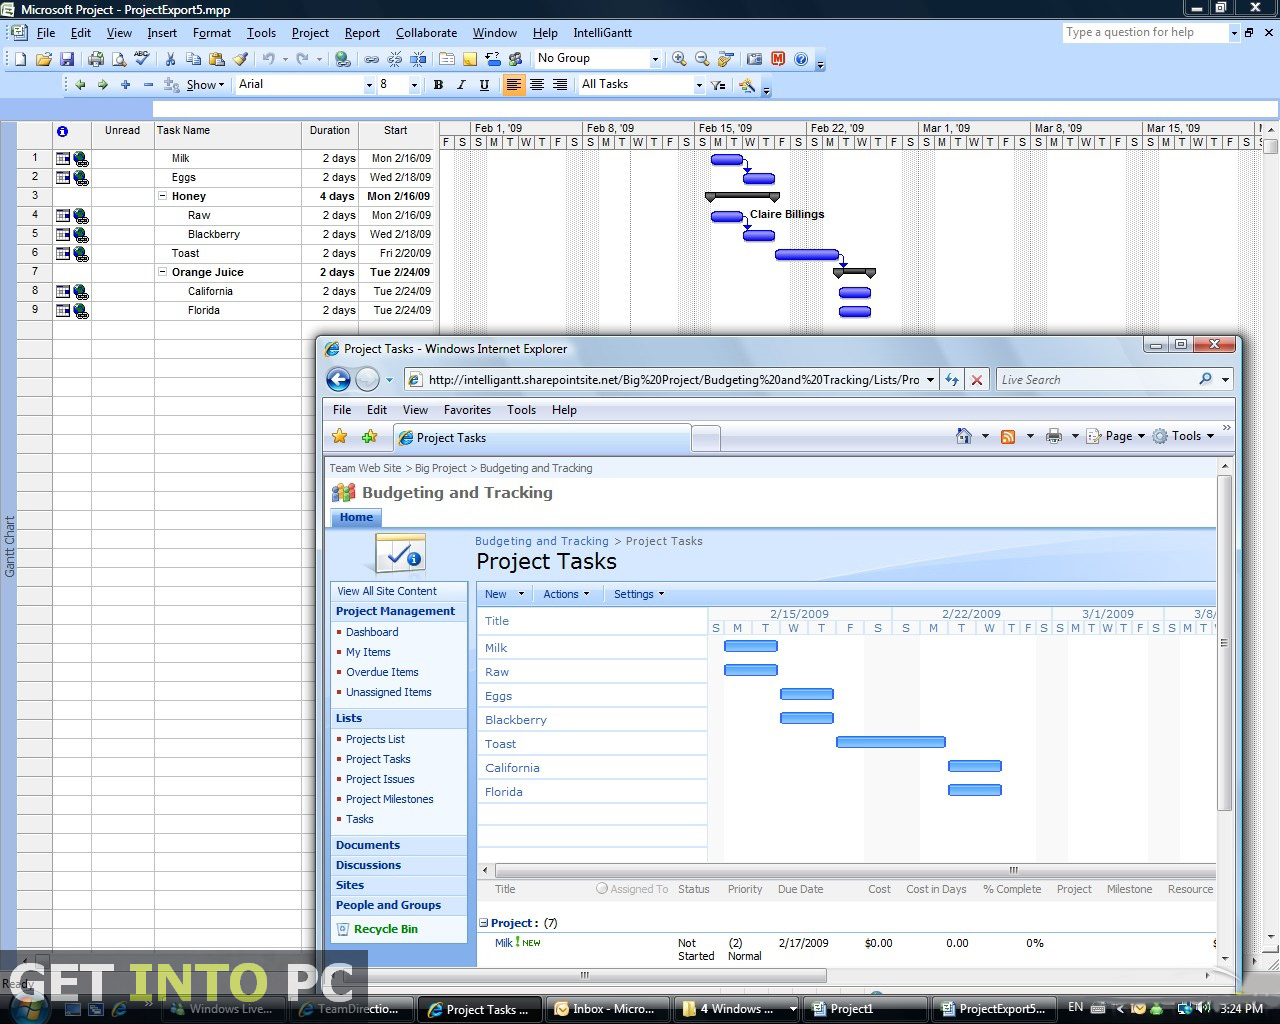Run the Spelling check icon

click(142, 59)
